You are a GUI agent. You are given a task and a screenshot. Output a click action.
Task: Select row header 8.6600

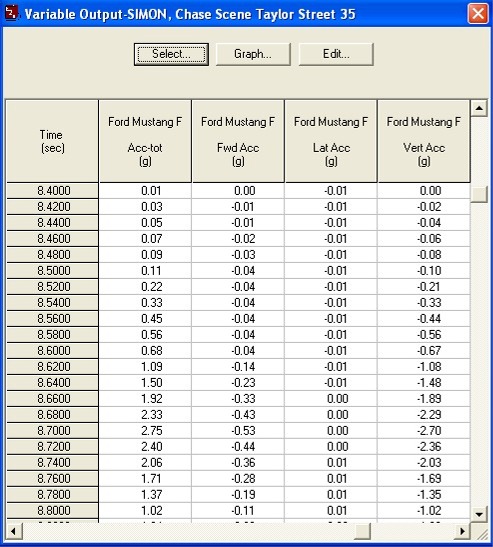[x=52, y=399]
